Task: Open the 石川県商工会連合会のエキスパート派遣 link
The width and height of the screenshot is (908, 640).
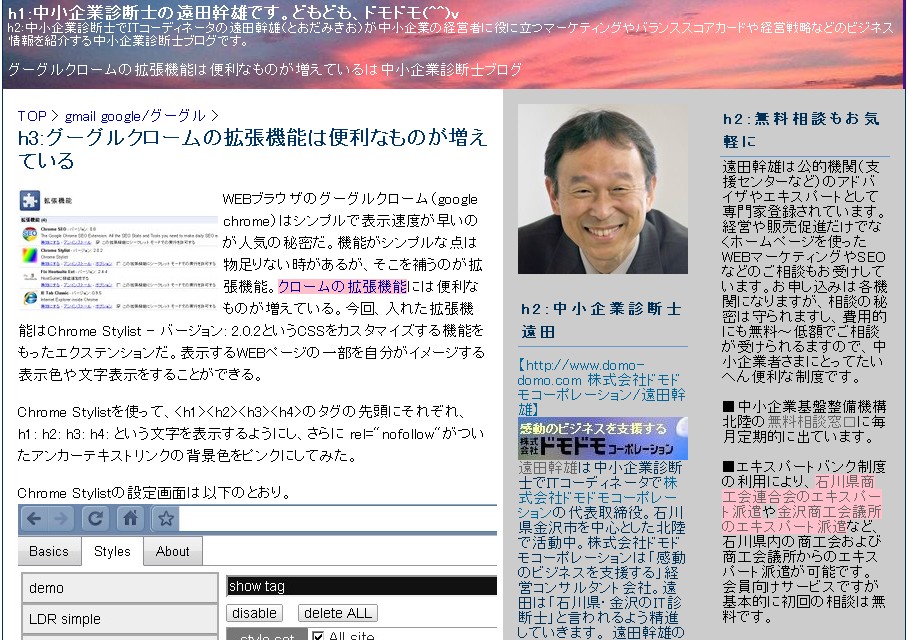Action: point(801,496)
